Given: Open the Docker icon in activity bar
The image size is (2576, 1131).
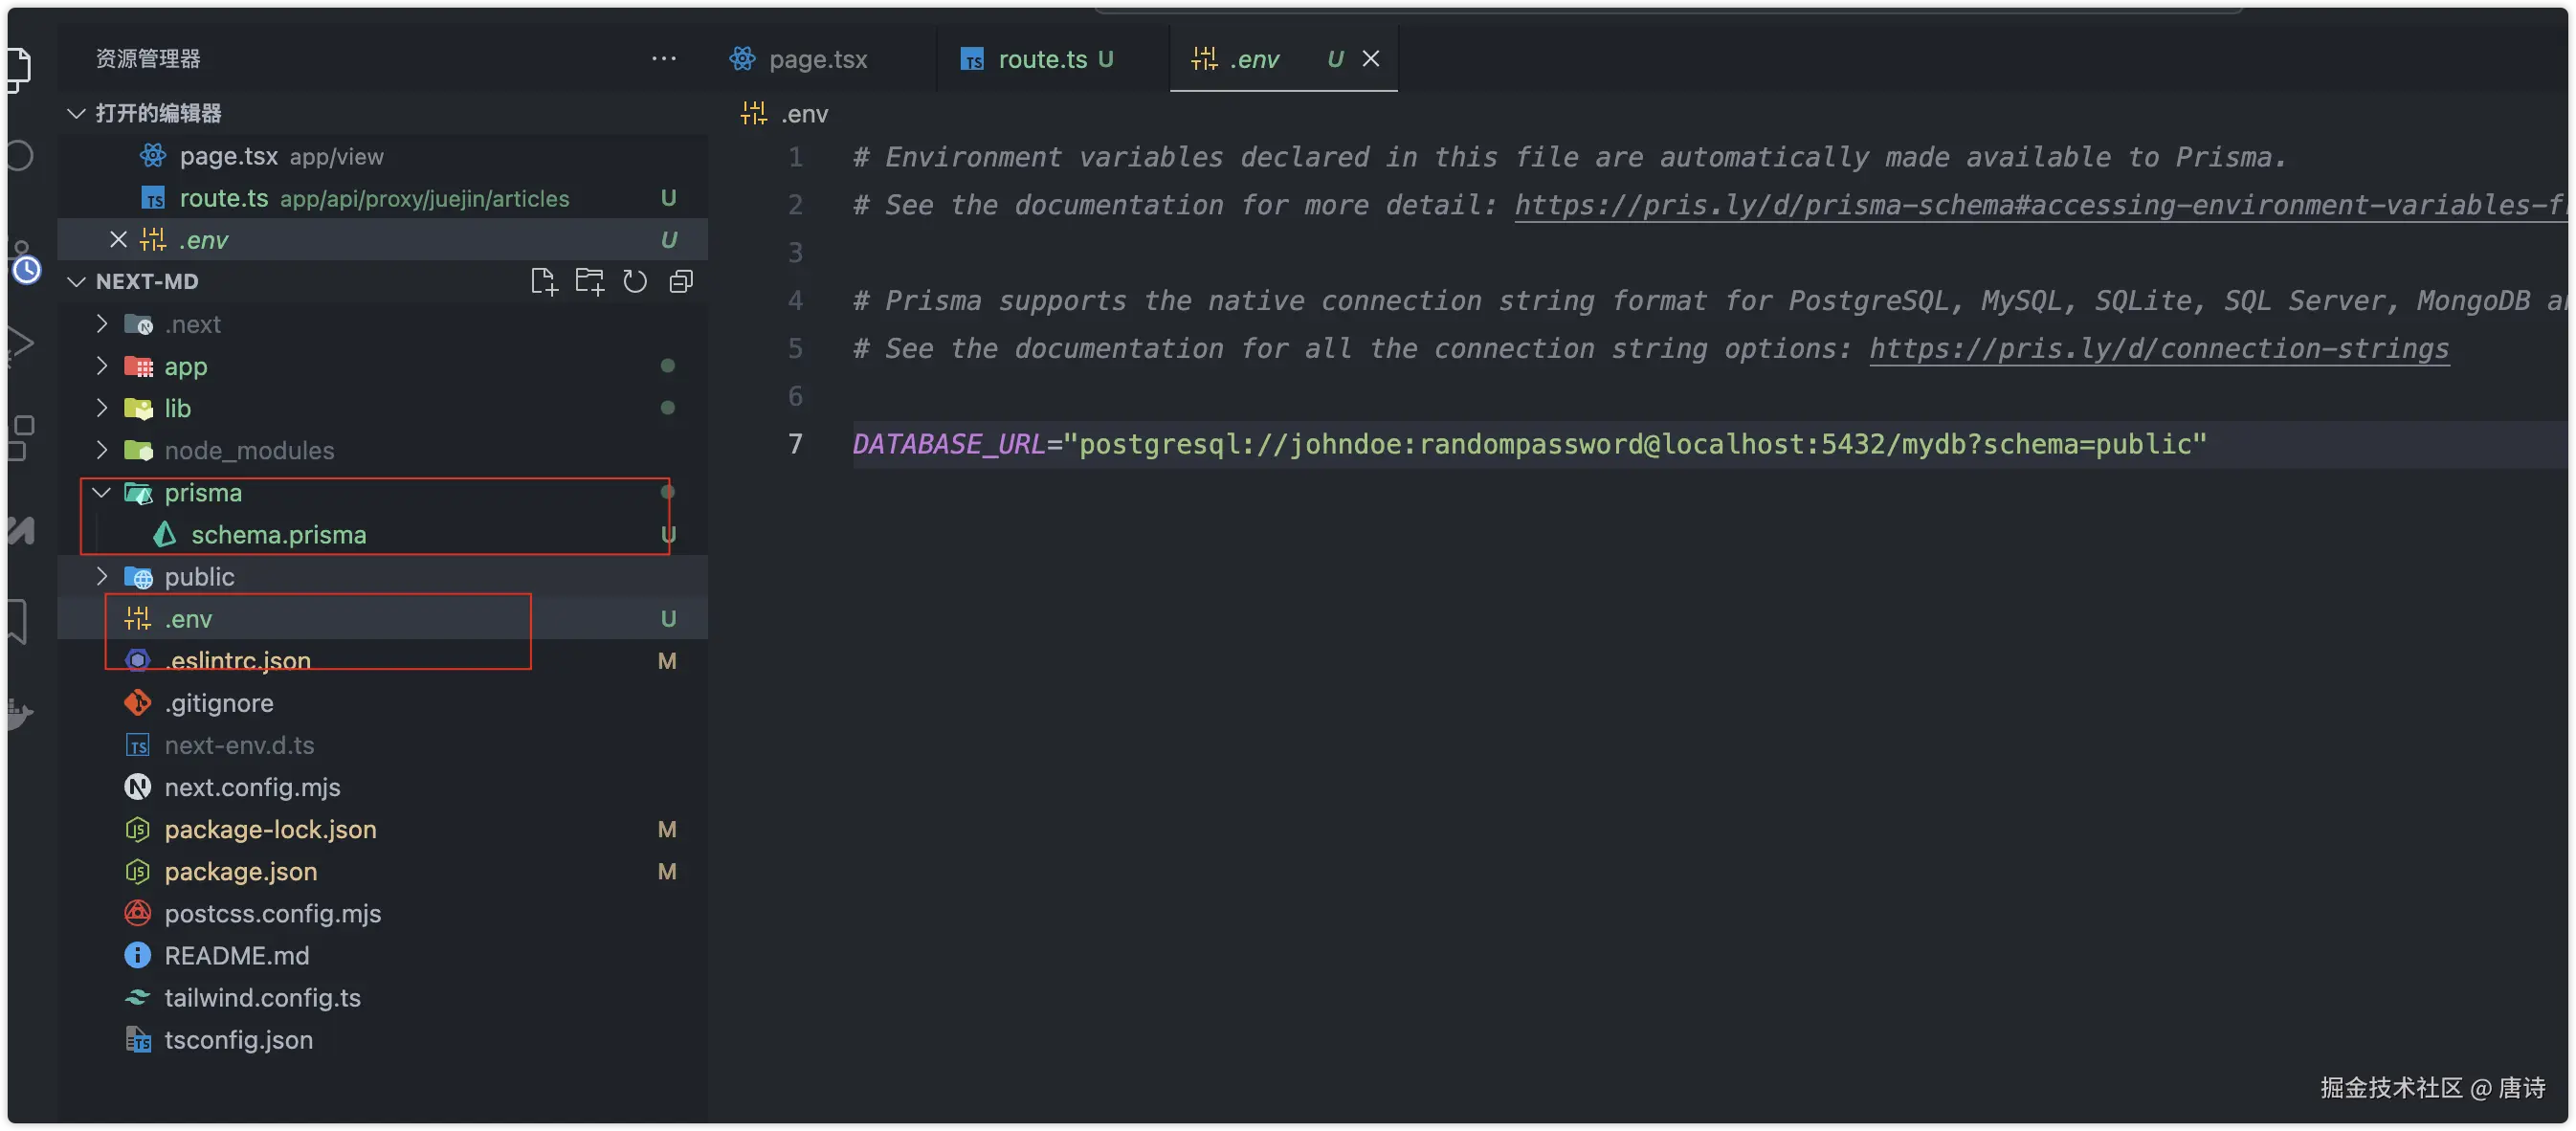Looking at the screenshot, I should [20, 714].
